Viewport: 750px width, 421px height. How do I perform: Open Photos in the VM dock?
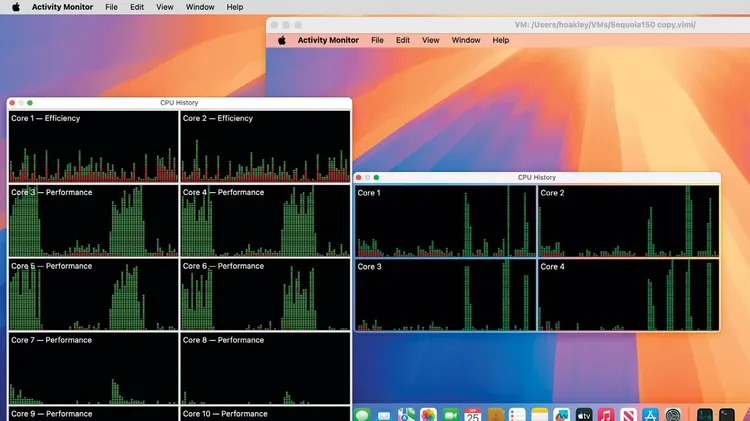tap(428, 415)
